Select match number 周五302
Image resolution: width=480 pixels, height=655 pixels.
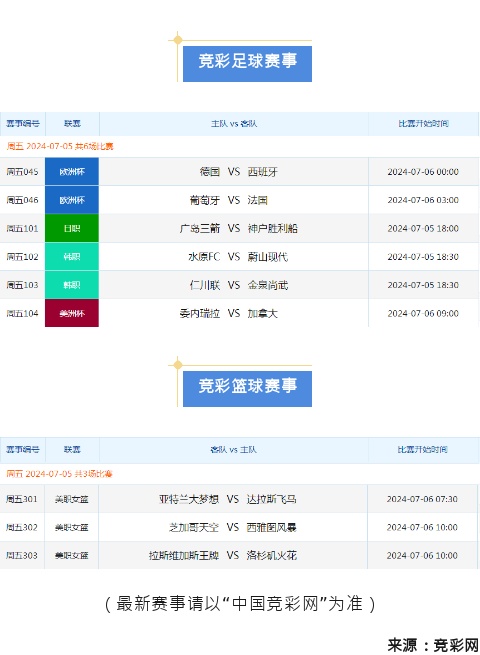point(22,527)
